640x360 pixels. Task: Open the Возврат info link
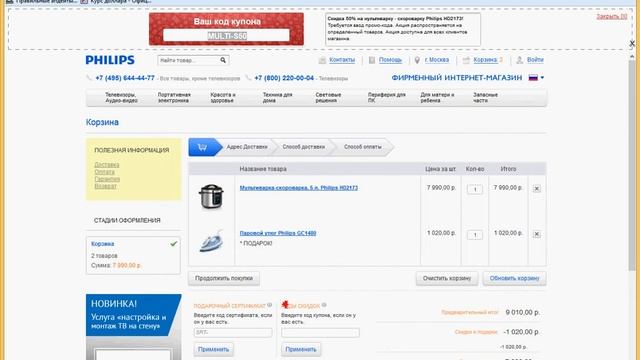click(105, 186)
